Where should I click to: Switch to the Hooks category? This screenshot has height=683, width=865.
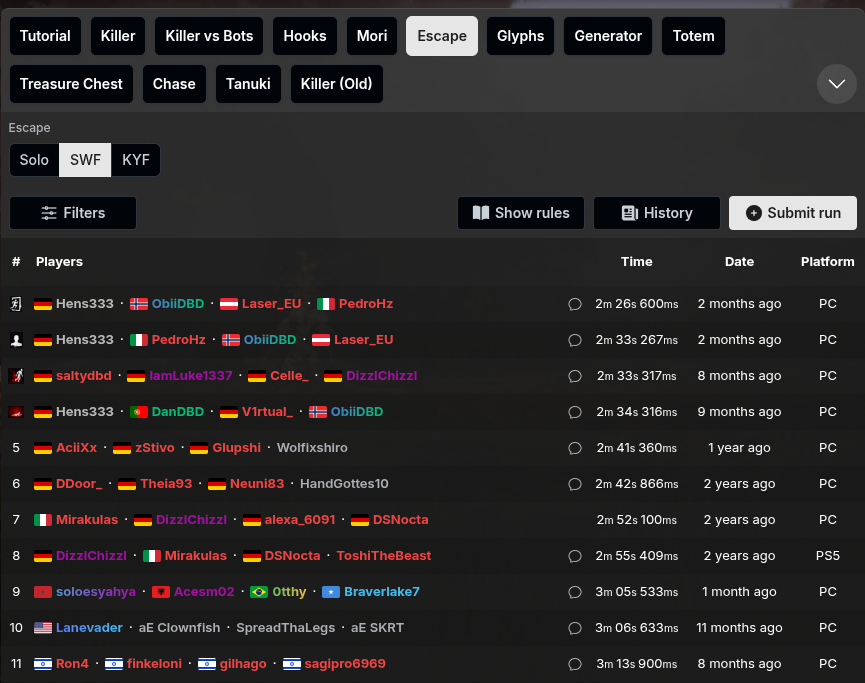click(305, 36)
